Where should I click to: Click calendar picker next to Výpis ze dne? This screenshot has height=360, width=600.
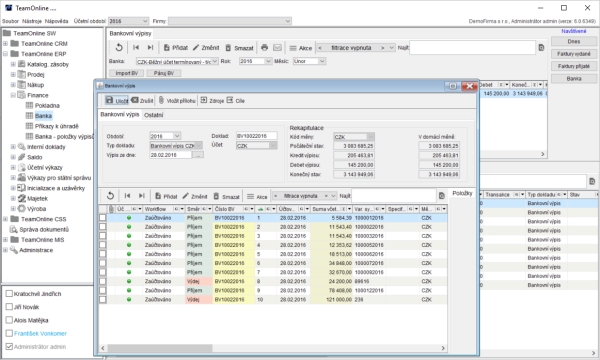198,155
